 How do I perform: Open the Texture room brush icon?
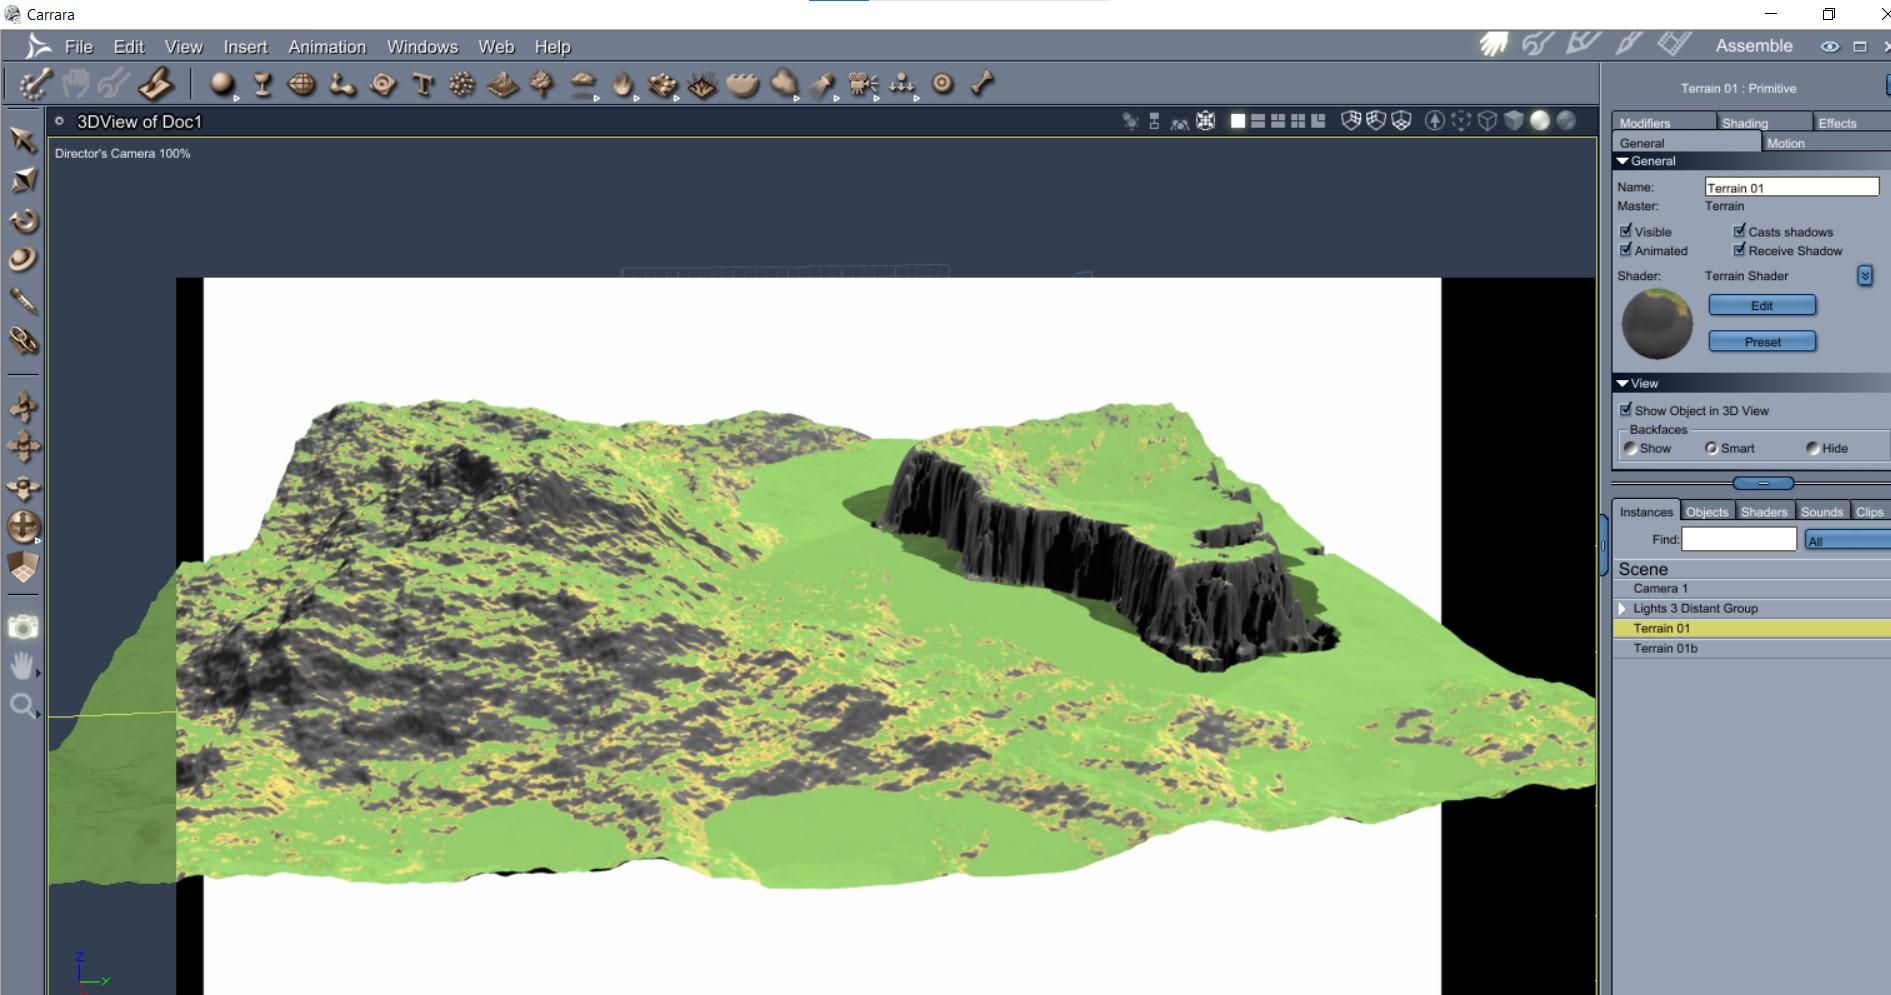point(1629,44)
